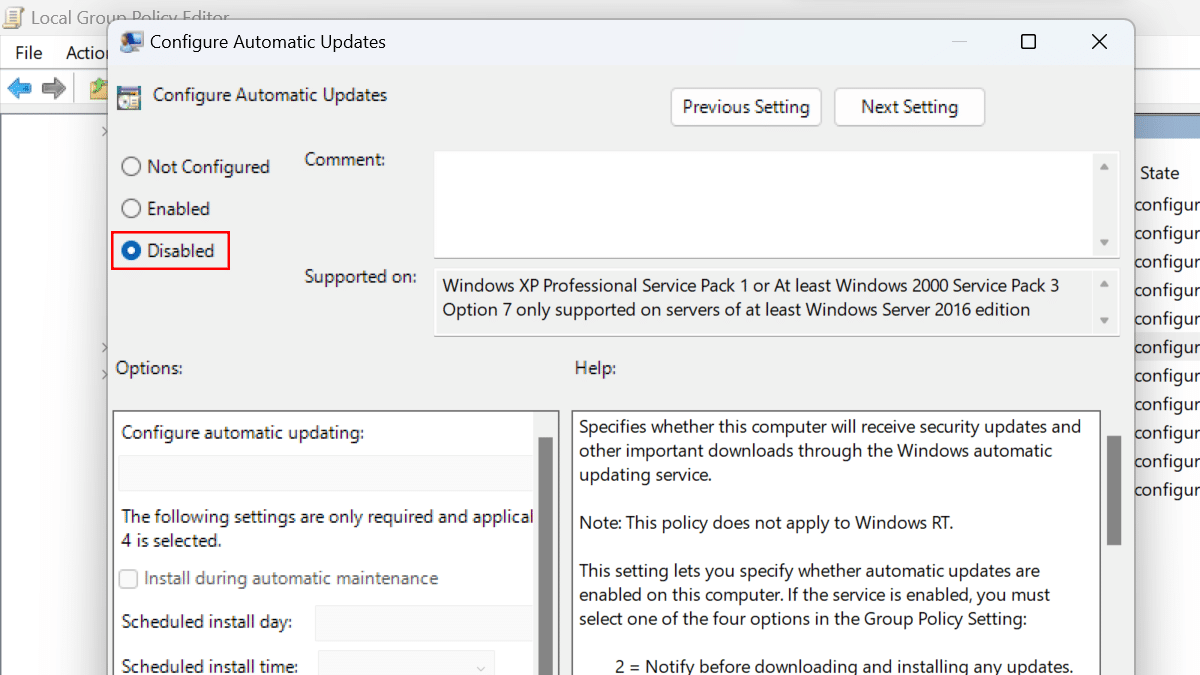Maximize the Configure Automatic Updates dialog
Image resolution: width=1200 pixels, height=675 pixels.
(1028, 42)
